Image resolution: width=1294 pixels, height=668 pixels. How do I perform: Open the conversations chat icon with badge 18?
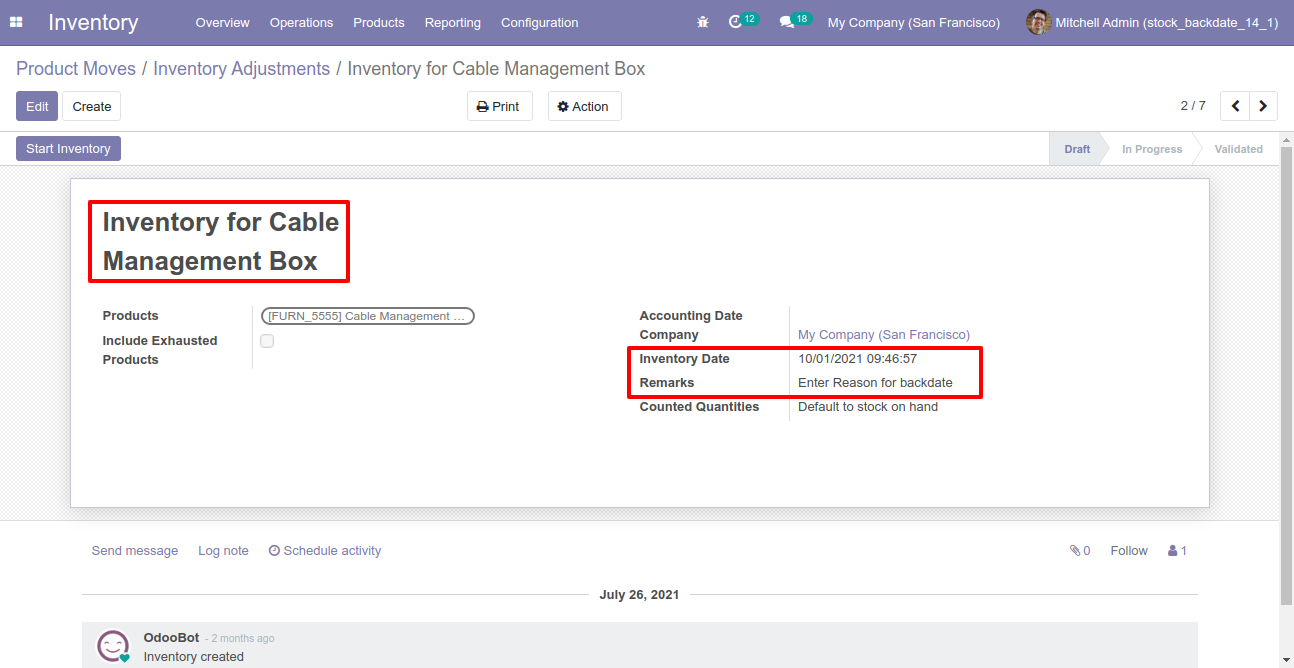[x=795, y=21]
